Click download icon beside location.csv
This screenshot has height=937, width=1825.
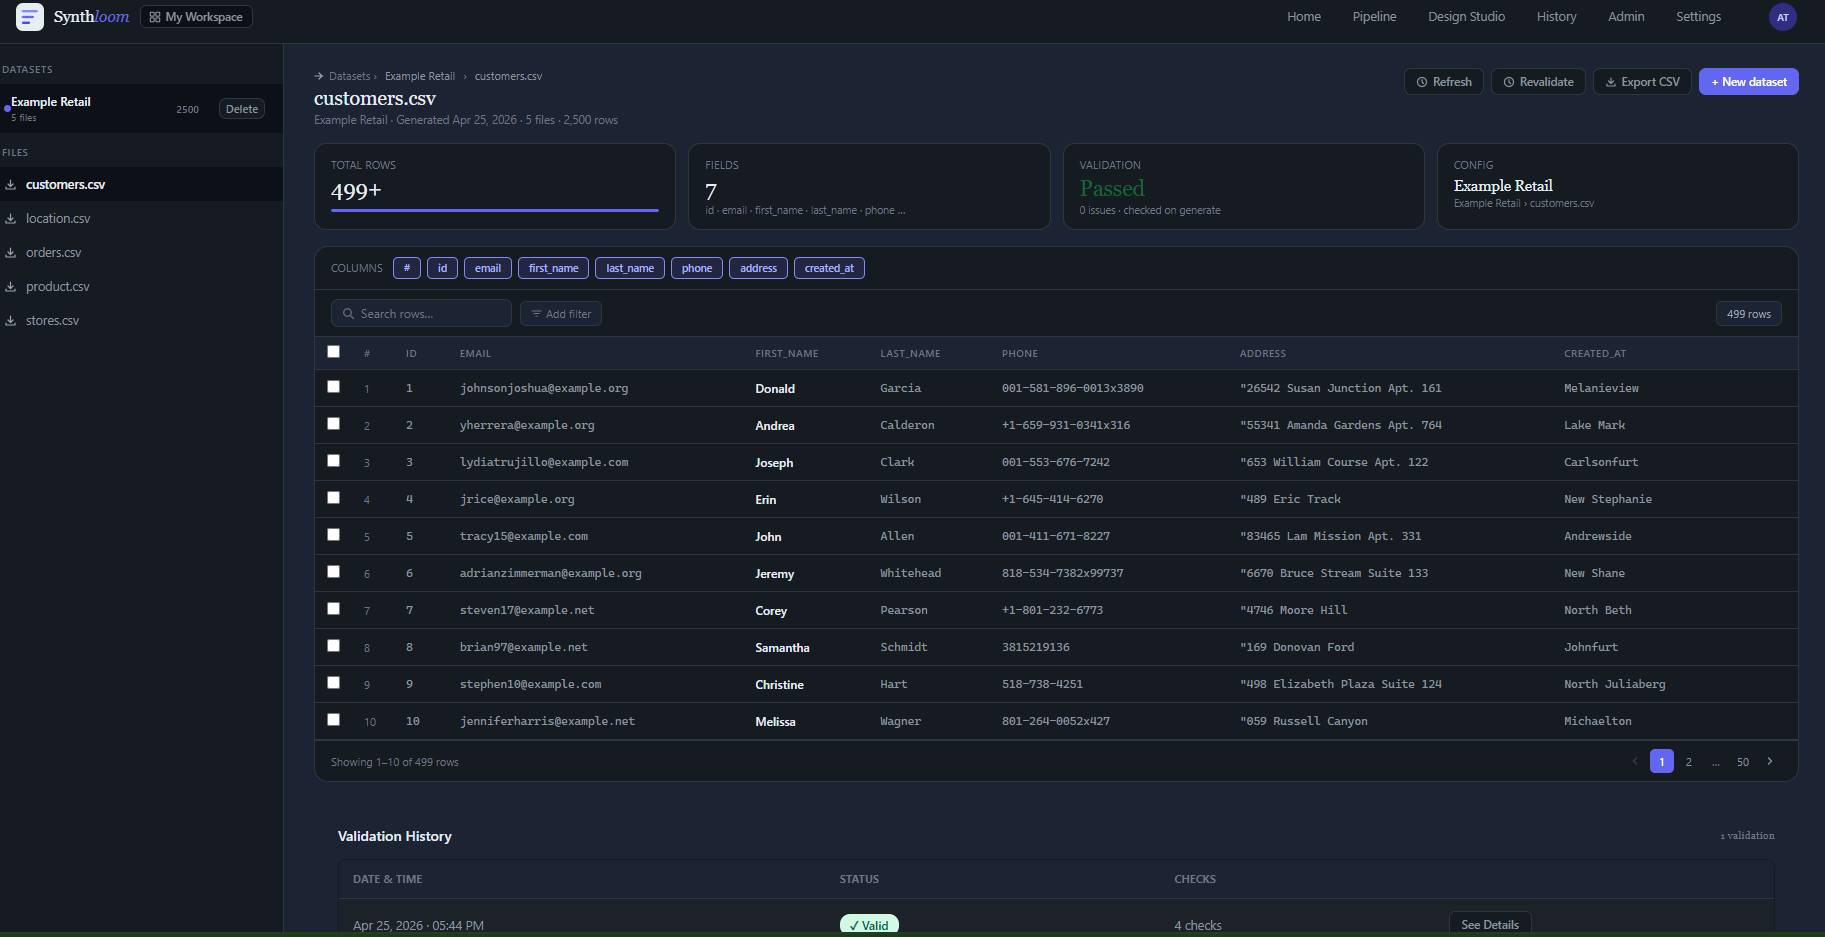coord(10,219)
